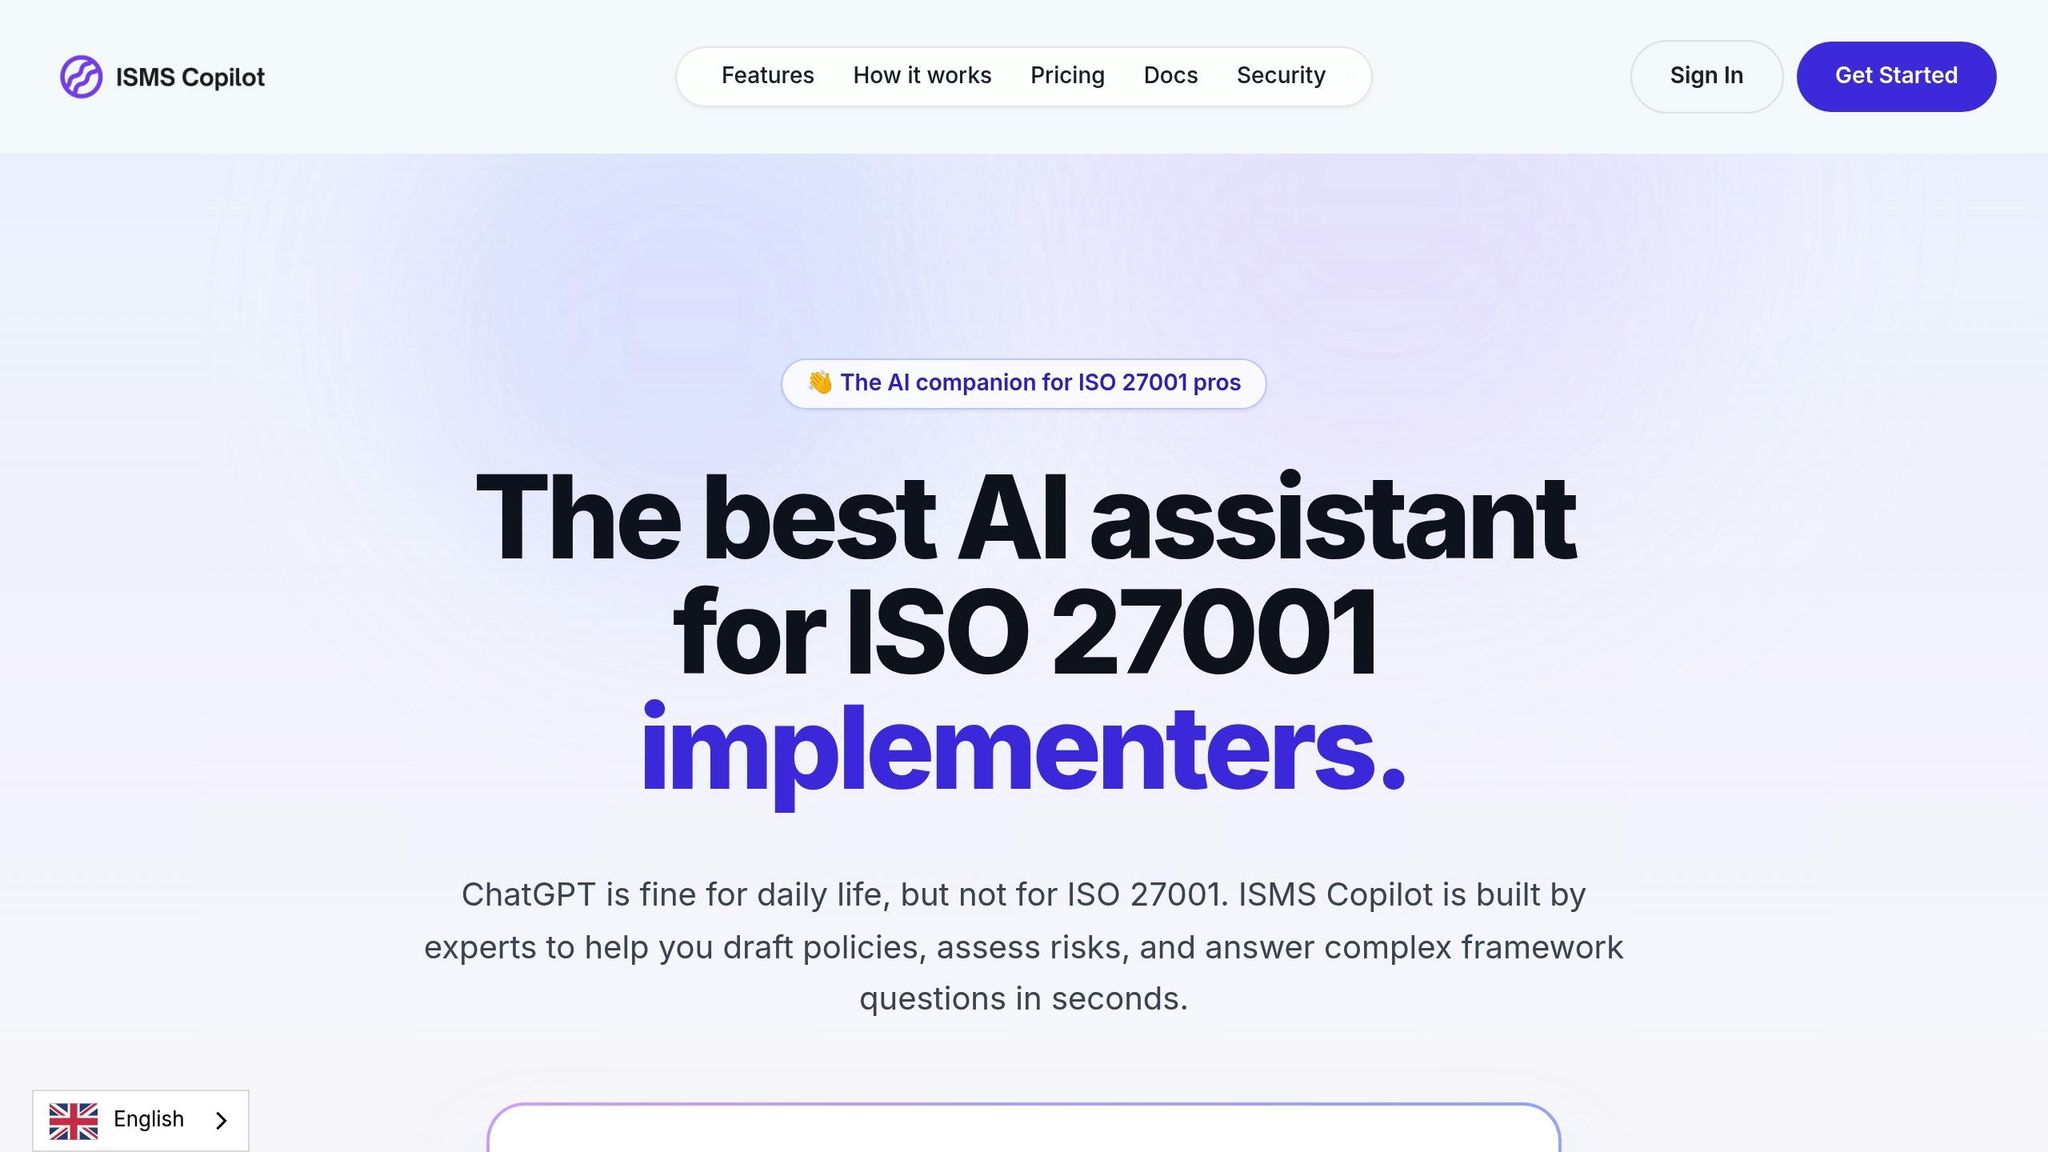Click the Sign In button

coord(1706,76)
